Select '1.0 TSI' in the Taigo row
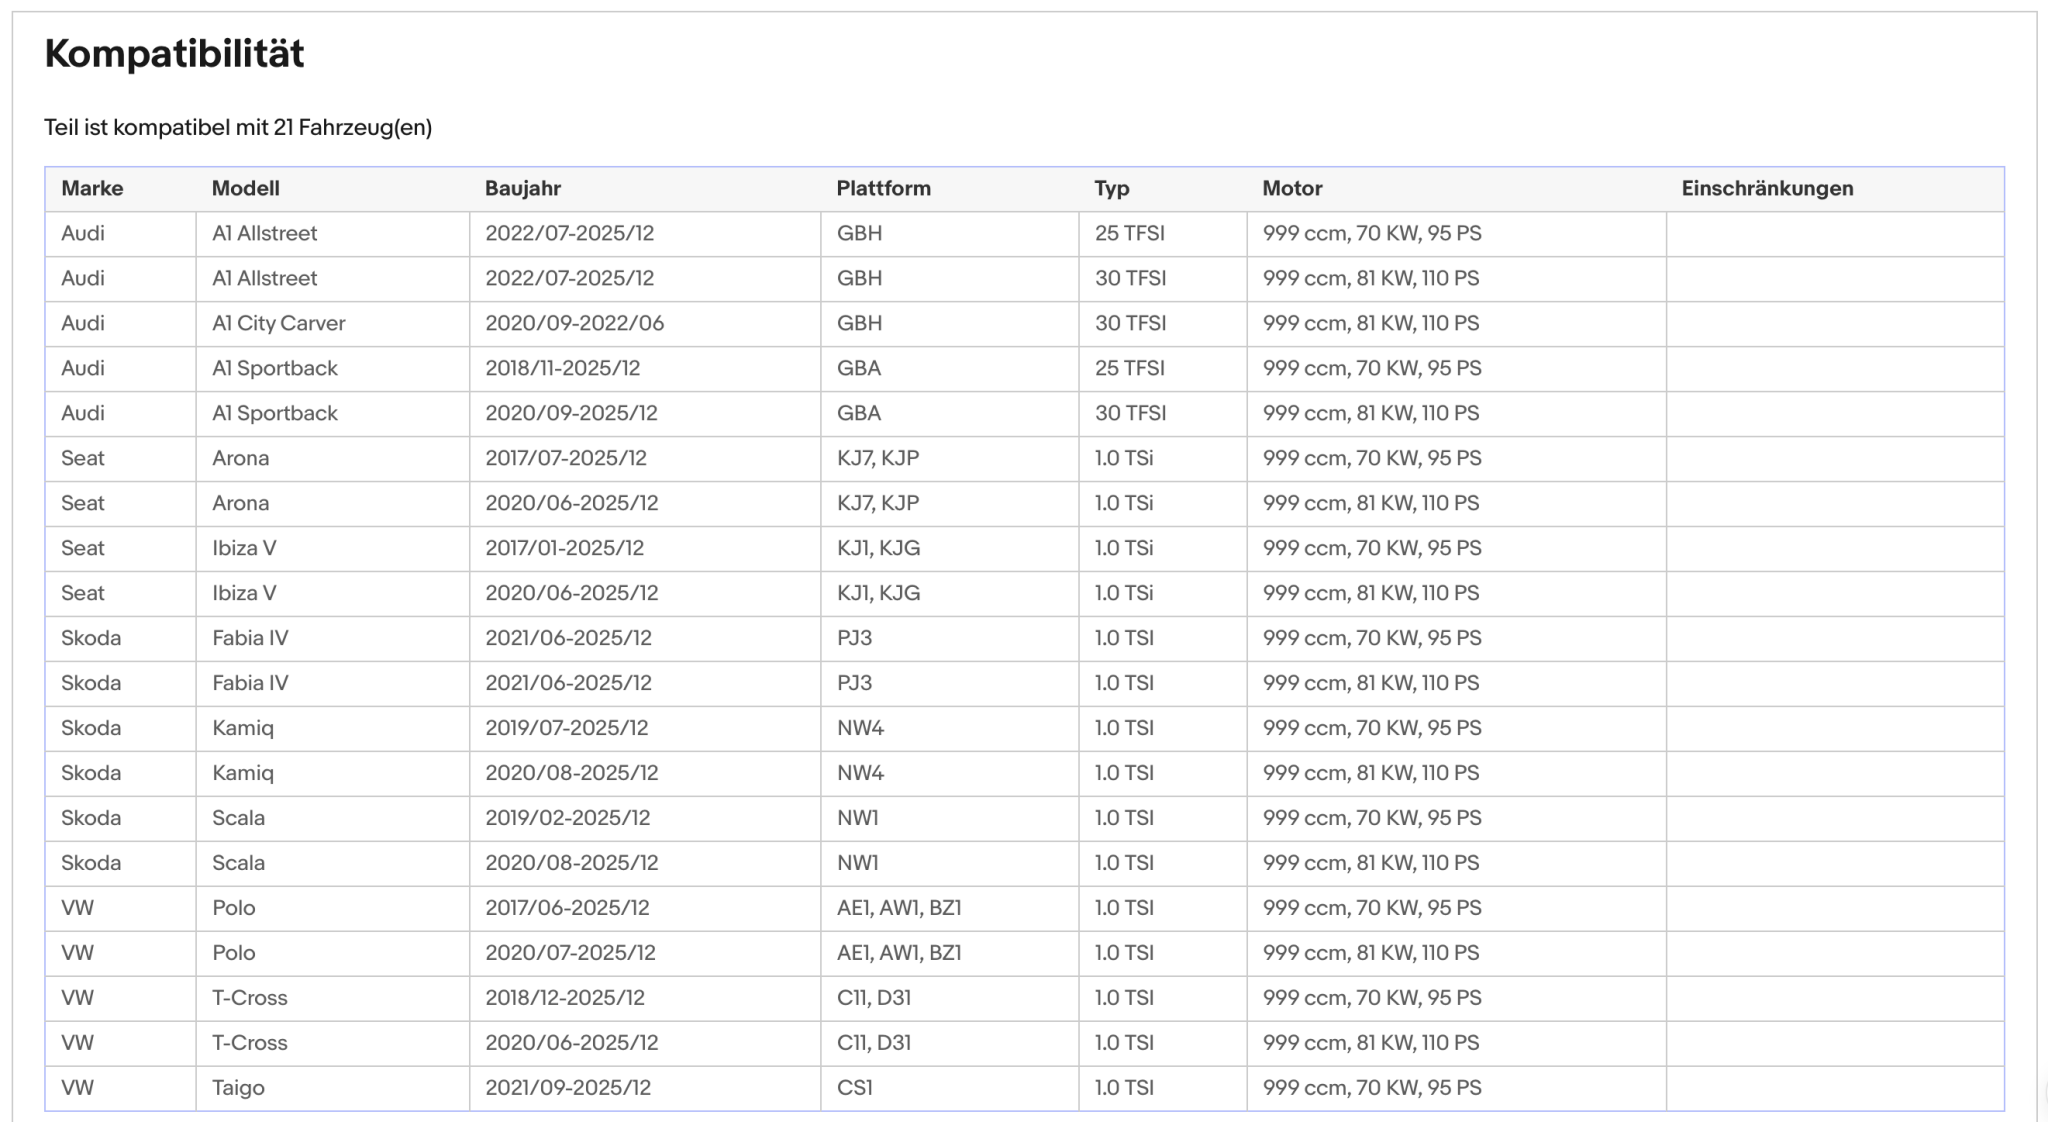 point(1124,1088)
